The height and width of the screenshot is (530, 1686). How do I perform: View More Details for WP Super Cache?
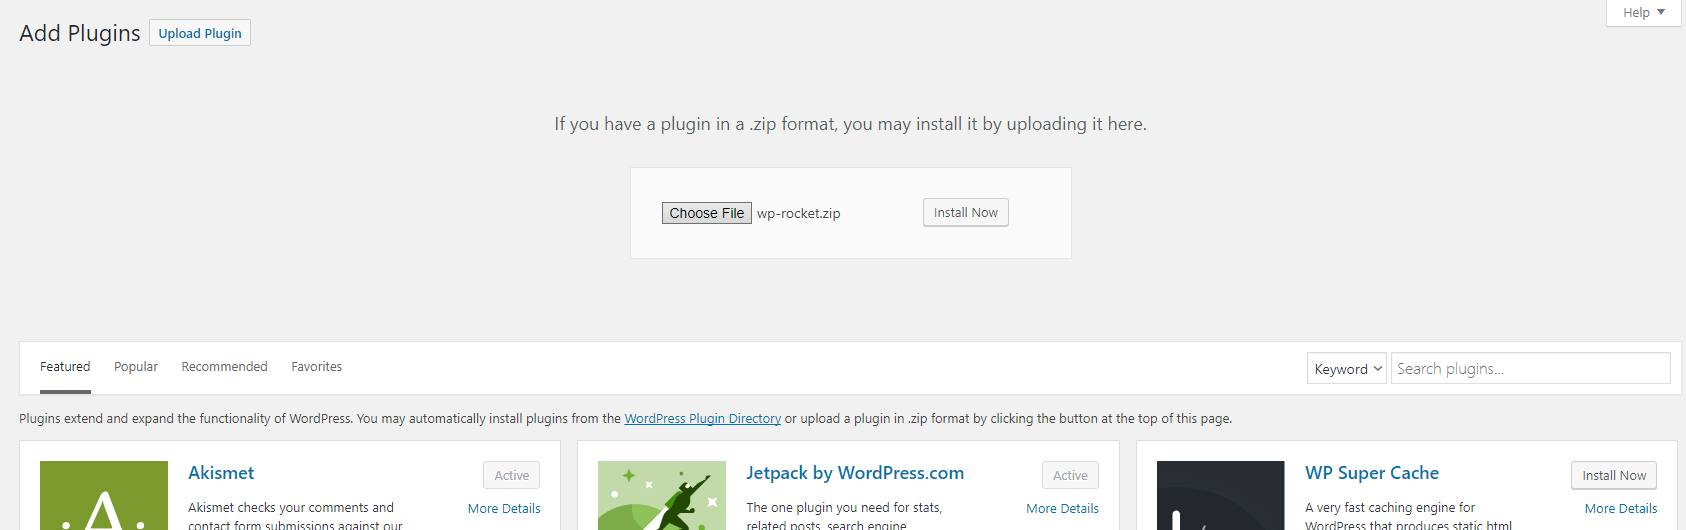[1621, 509]
